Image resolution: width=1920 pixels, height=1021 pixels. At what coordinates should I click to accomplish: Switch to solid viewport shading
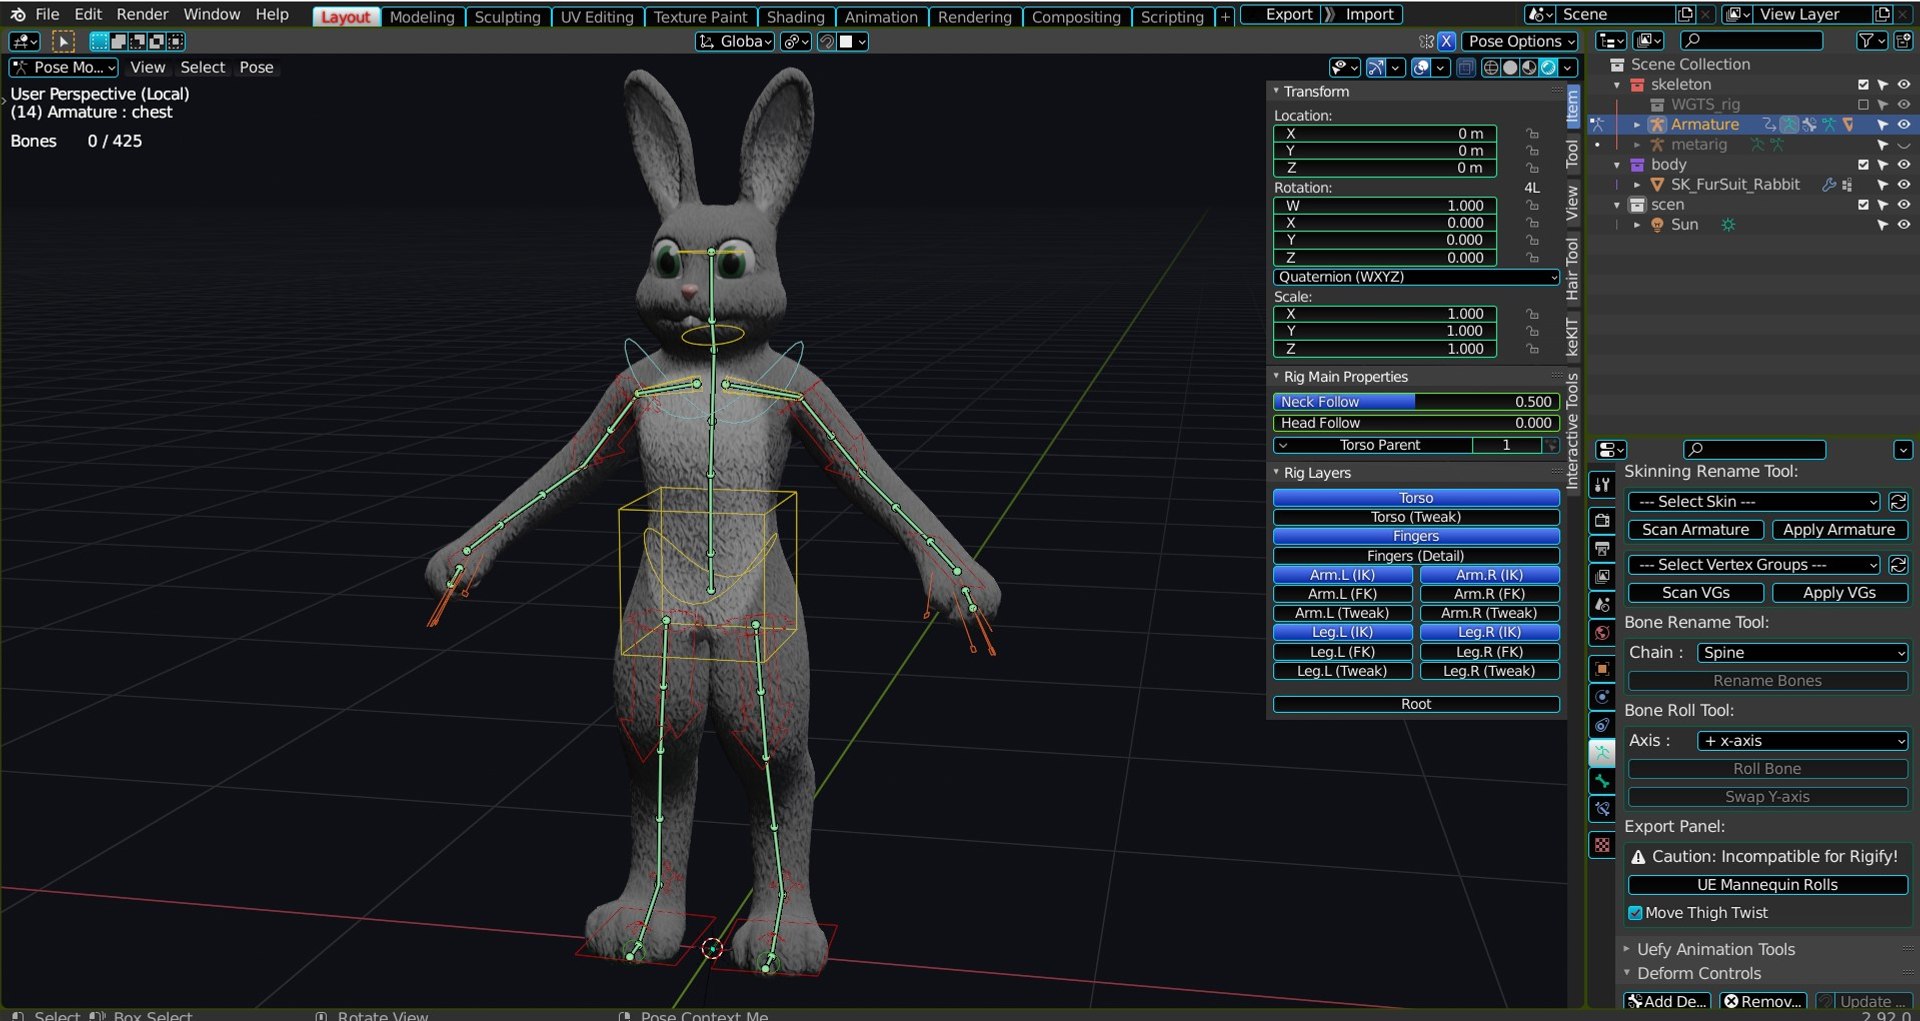(1510, 68)
